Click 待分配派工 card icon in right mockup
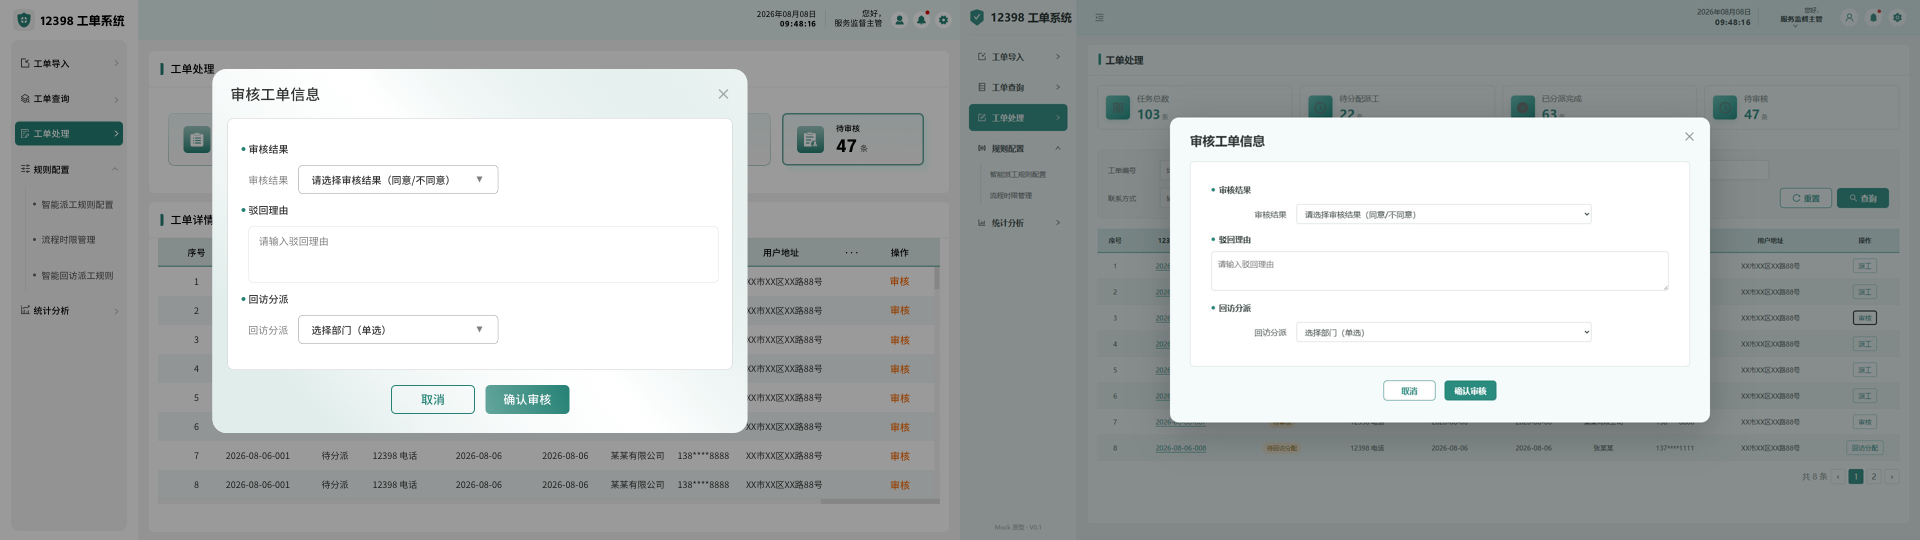1920x540 pixels. pos(1321,107)
